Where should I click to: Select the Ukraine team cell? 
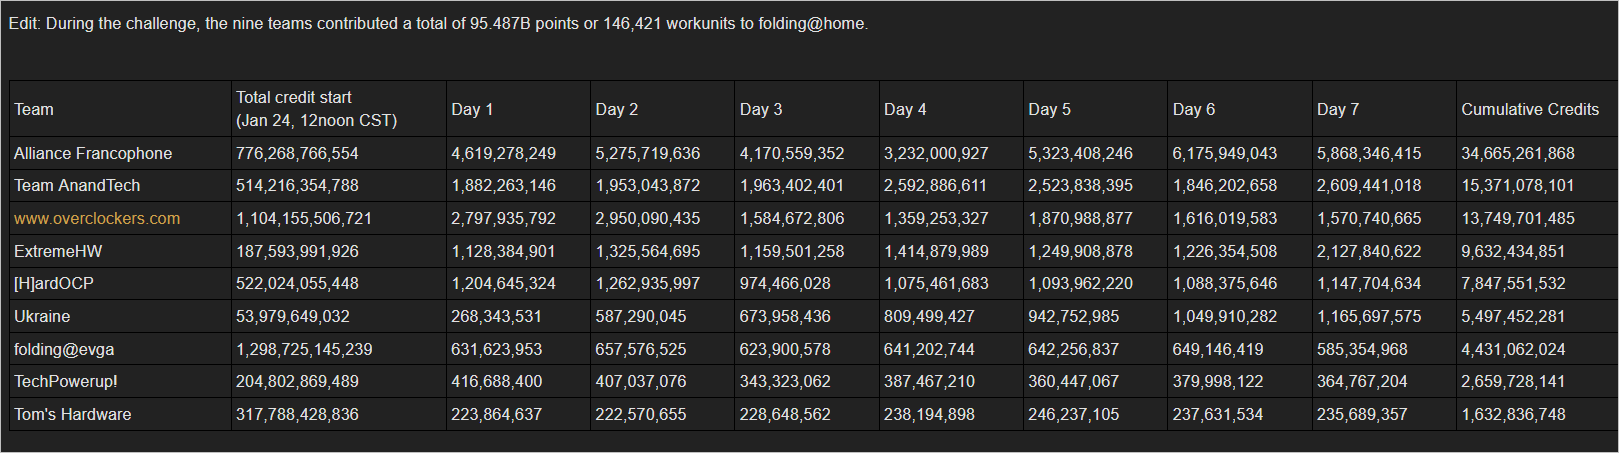[42, 316]
